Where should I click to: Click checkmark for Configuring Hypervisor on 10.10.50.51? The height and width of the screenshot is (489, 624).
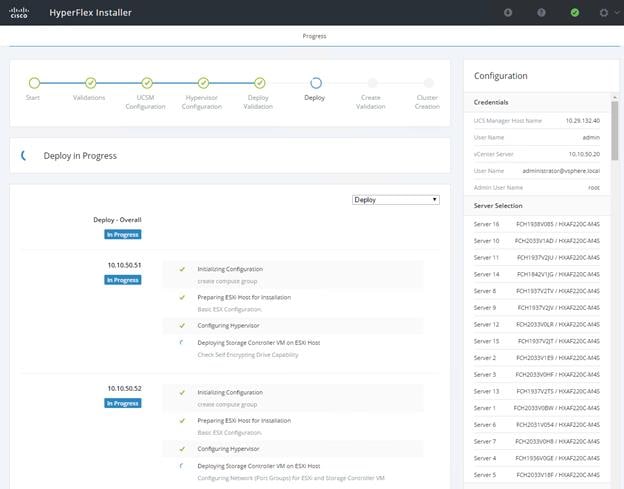[x=182, y=325]
